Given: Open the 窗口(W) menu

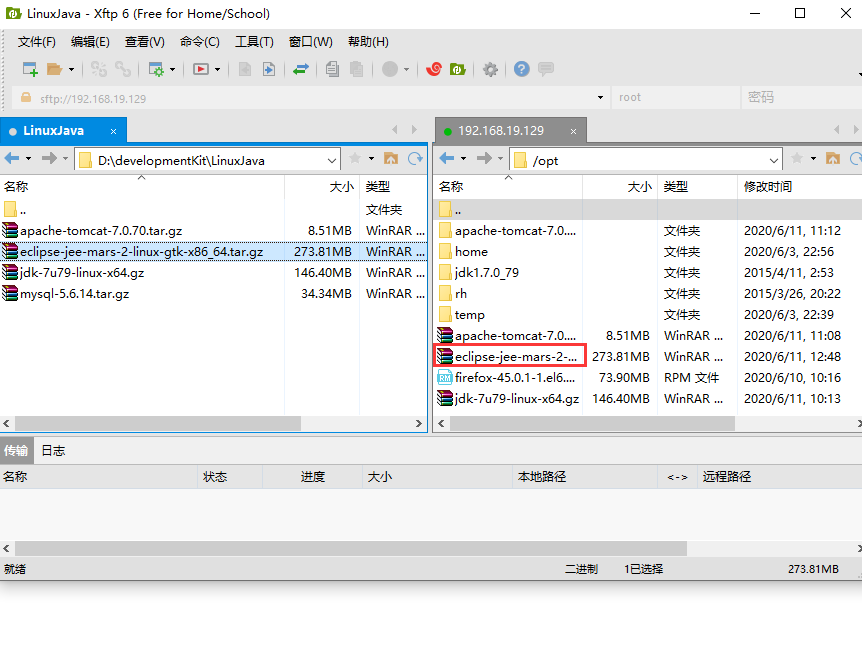Looking at the screenshot, I should pos(311,42).
